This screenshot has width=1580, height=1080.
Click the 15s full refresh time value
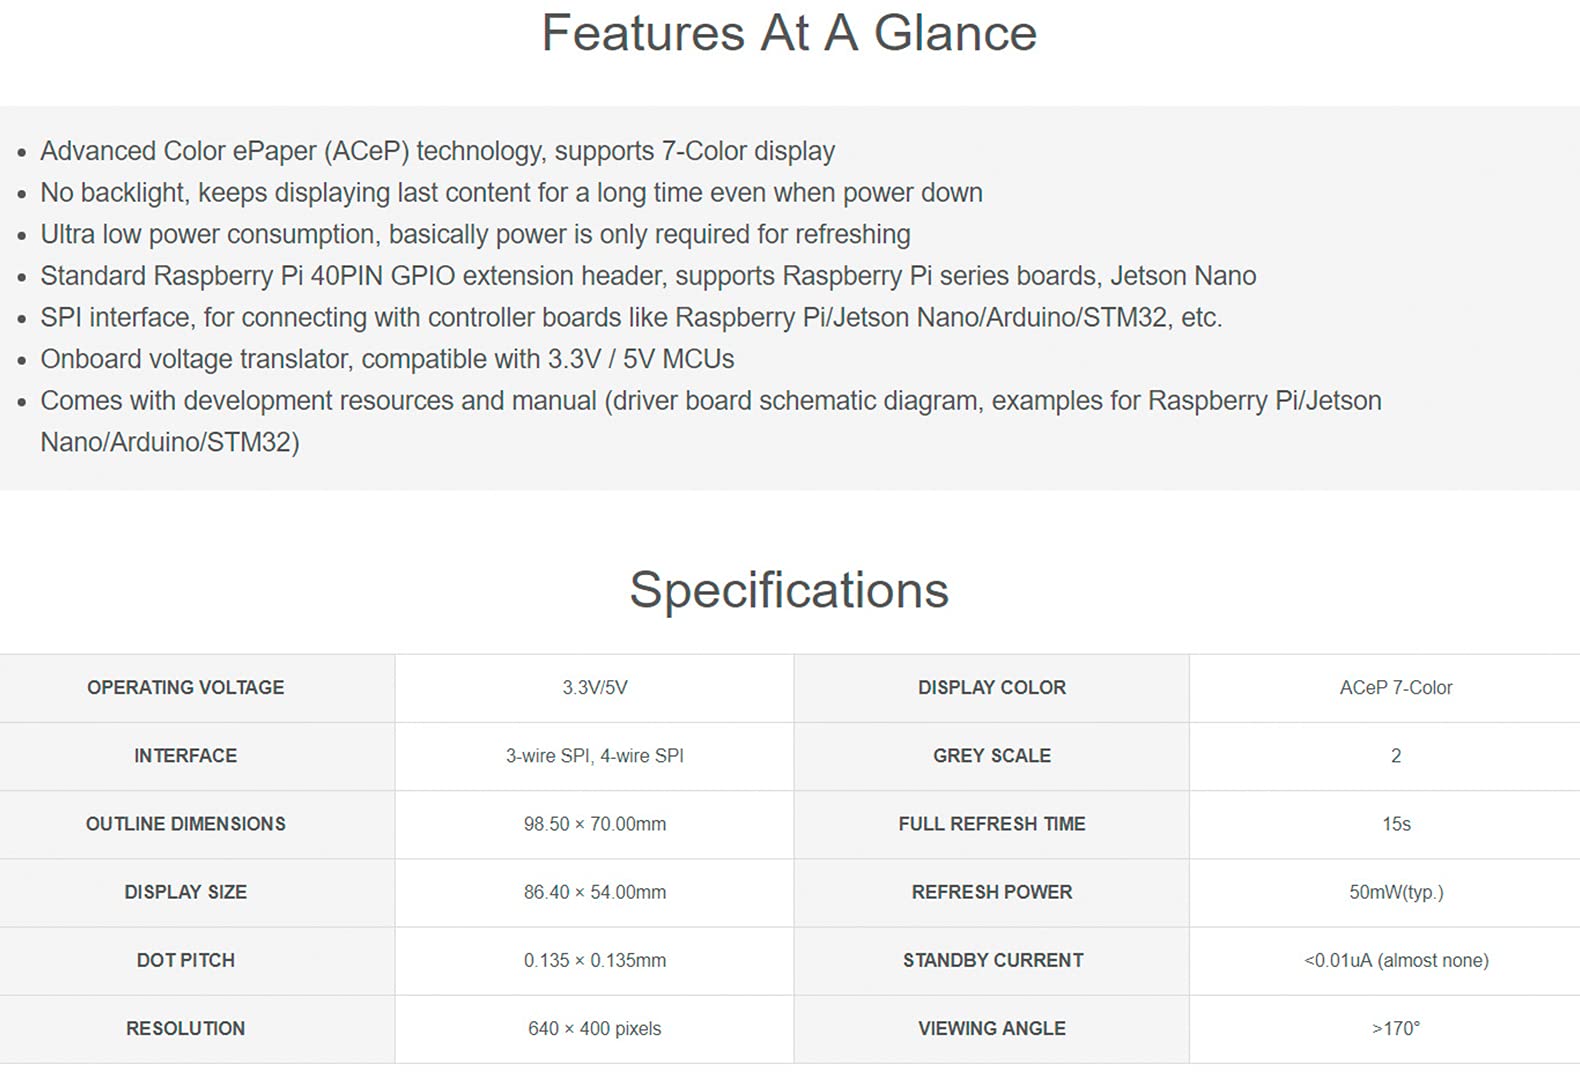(x=1396, y=824)
